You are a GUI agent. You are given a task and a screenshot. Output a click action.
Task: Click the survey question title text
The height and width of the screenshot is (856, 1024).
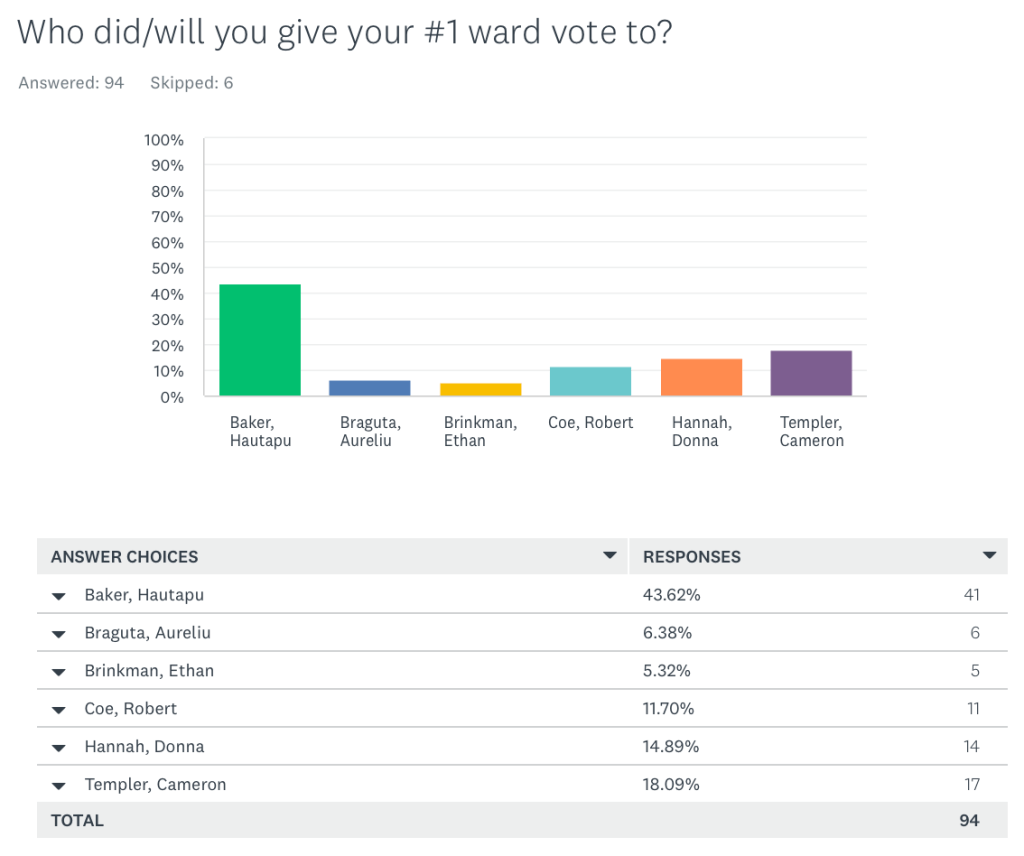(344, 32)
